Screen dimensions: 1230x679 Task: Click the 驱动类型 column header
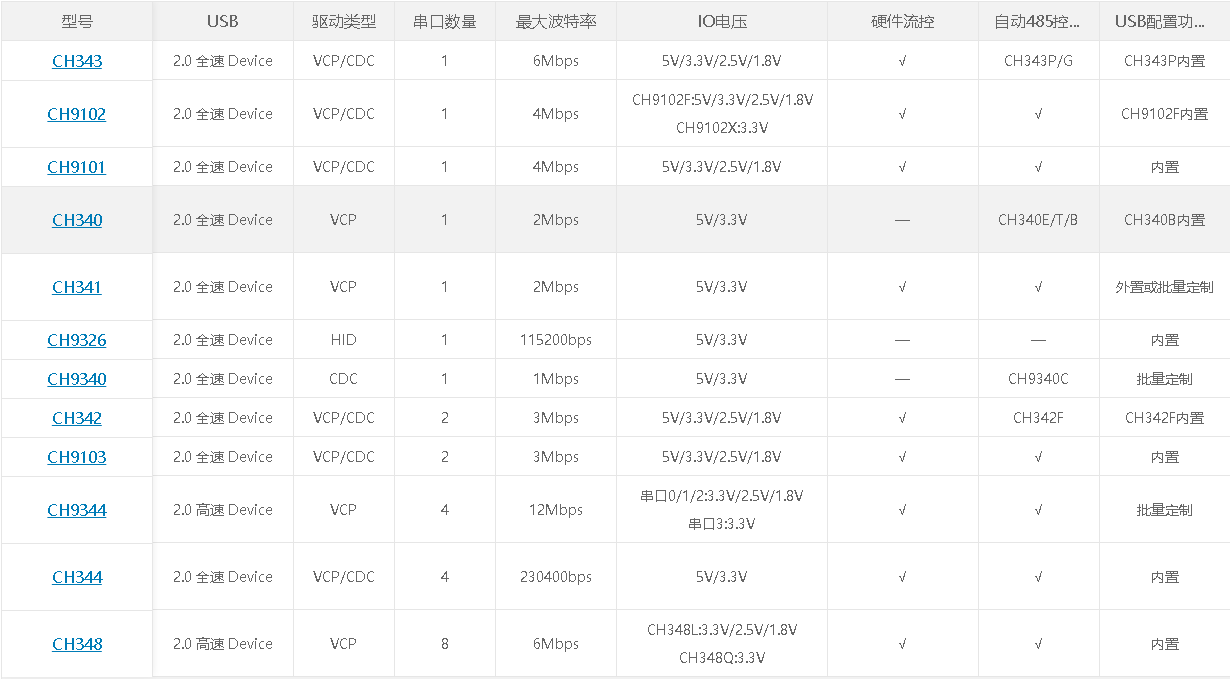click(x=344, y=21)
